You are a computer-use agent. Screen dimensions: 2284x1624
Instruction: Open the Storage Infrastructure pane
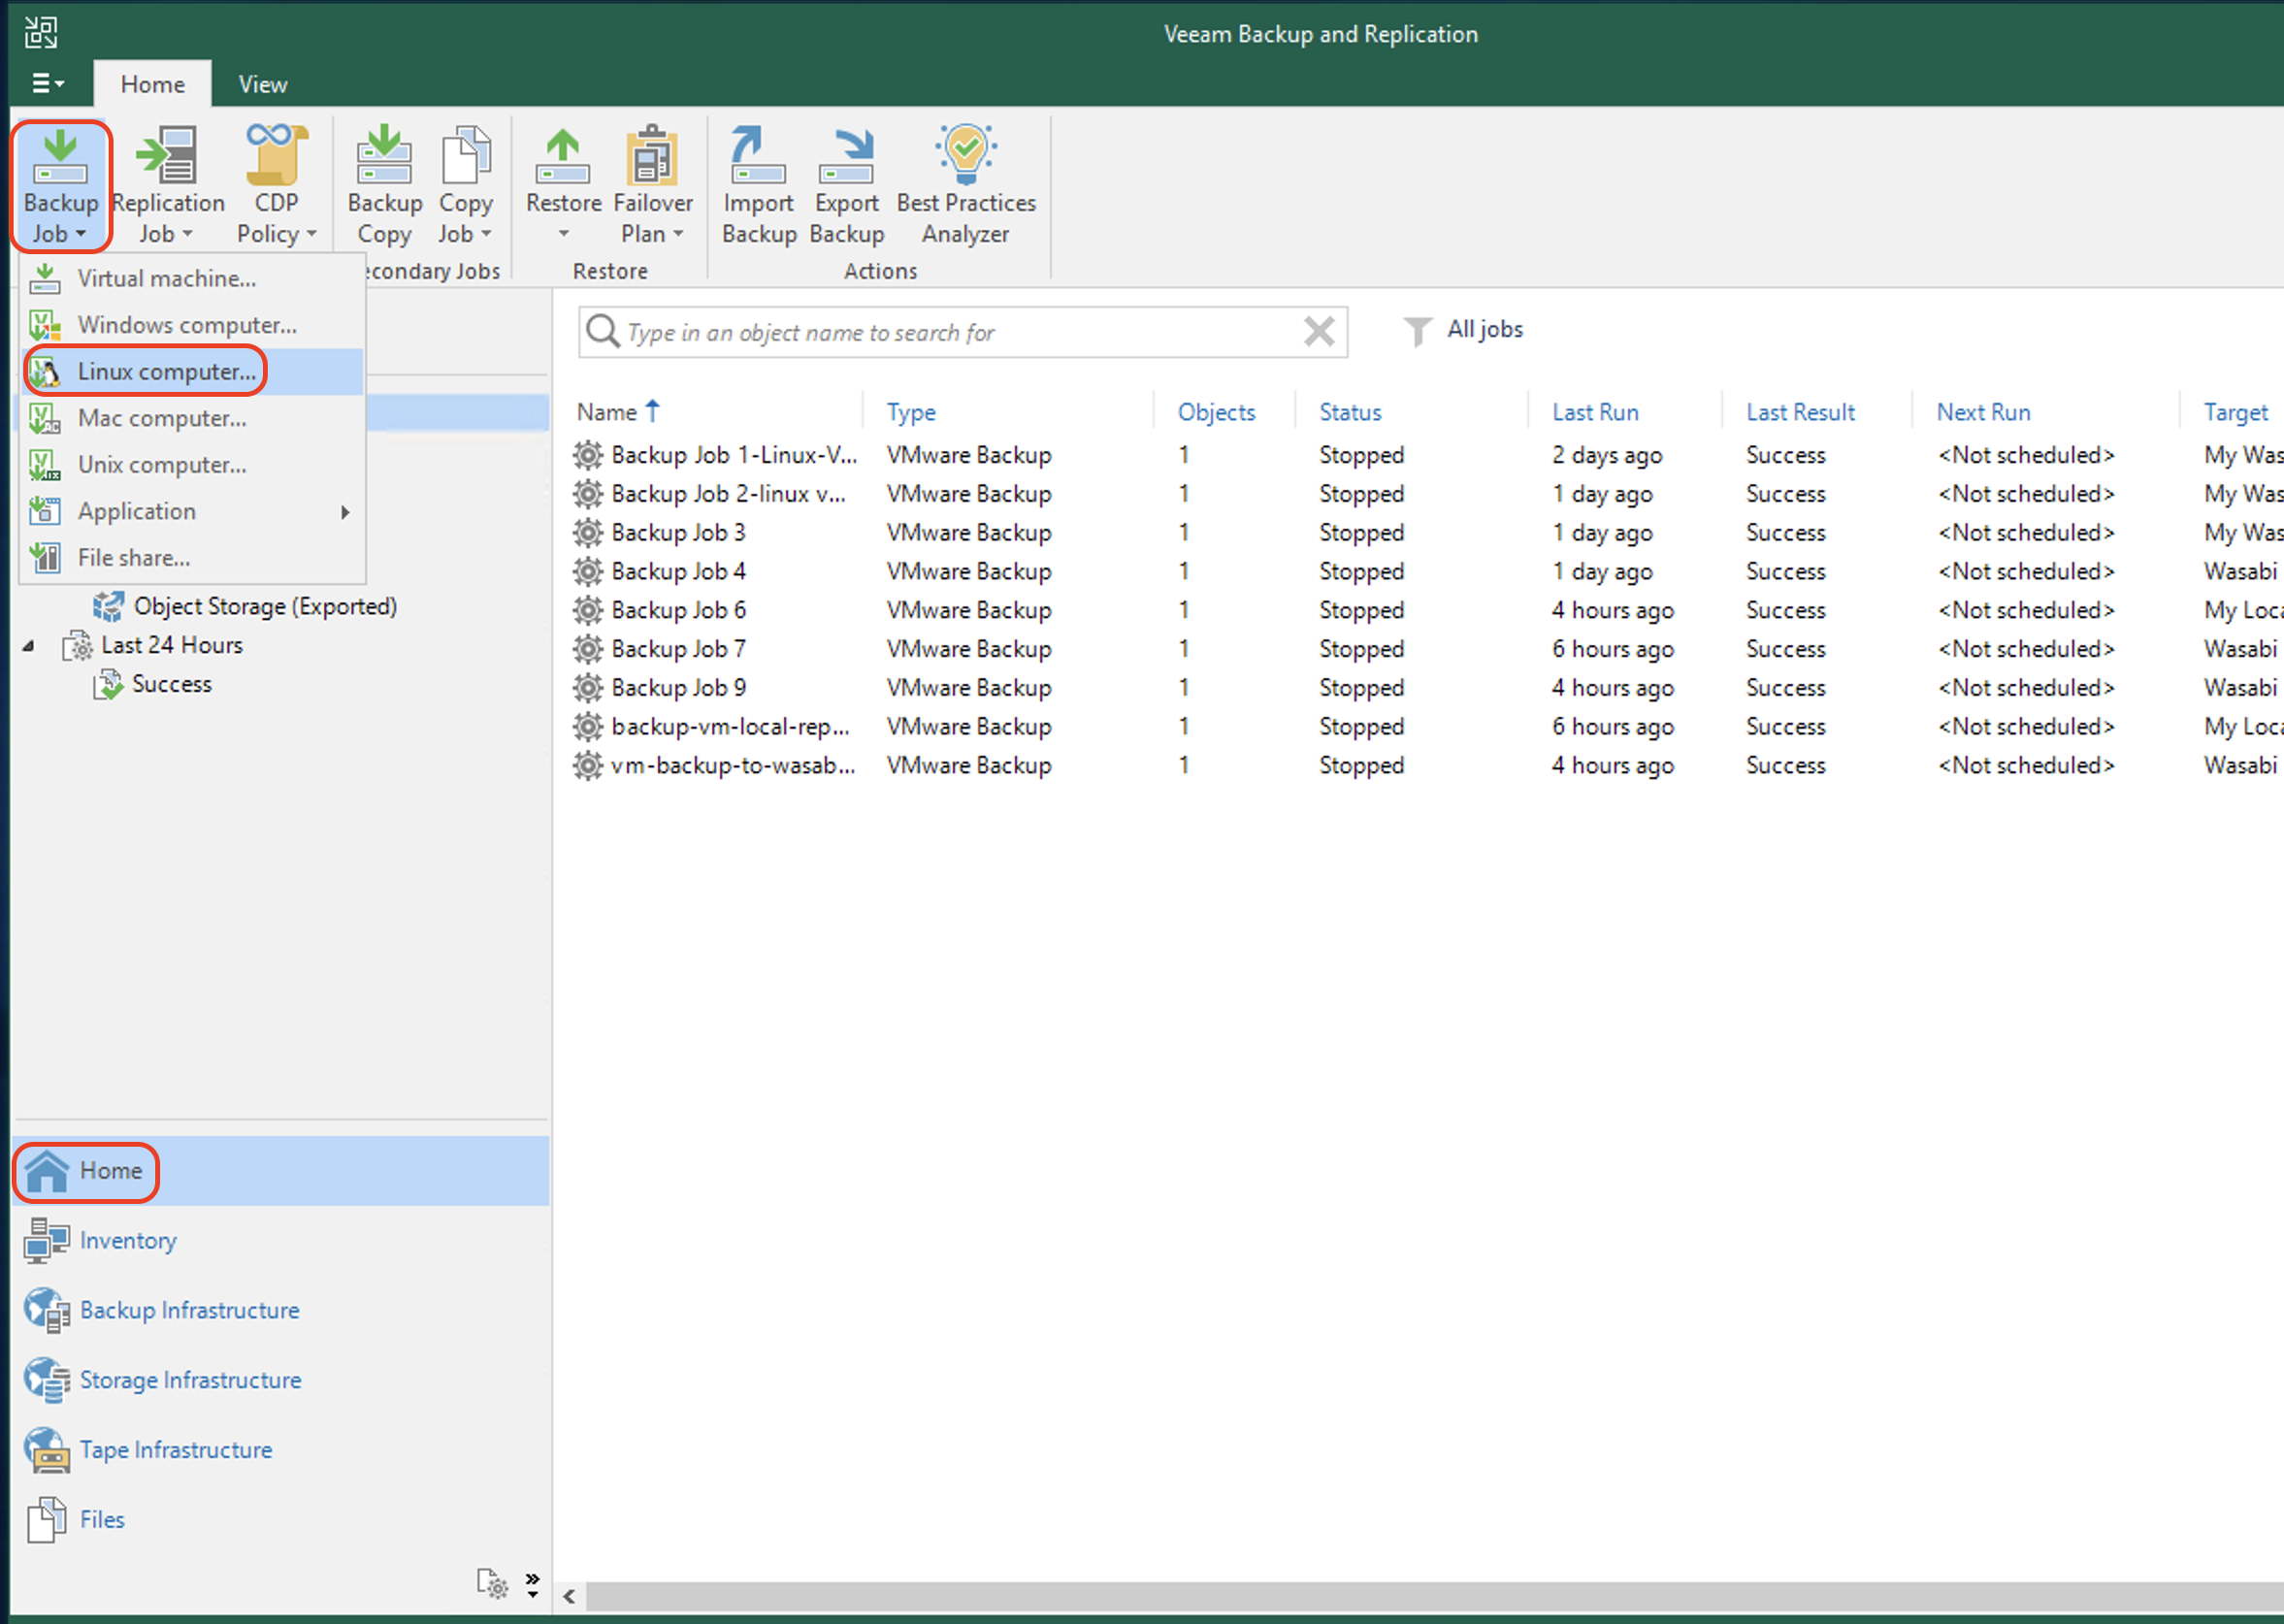tap(281, 1381)
